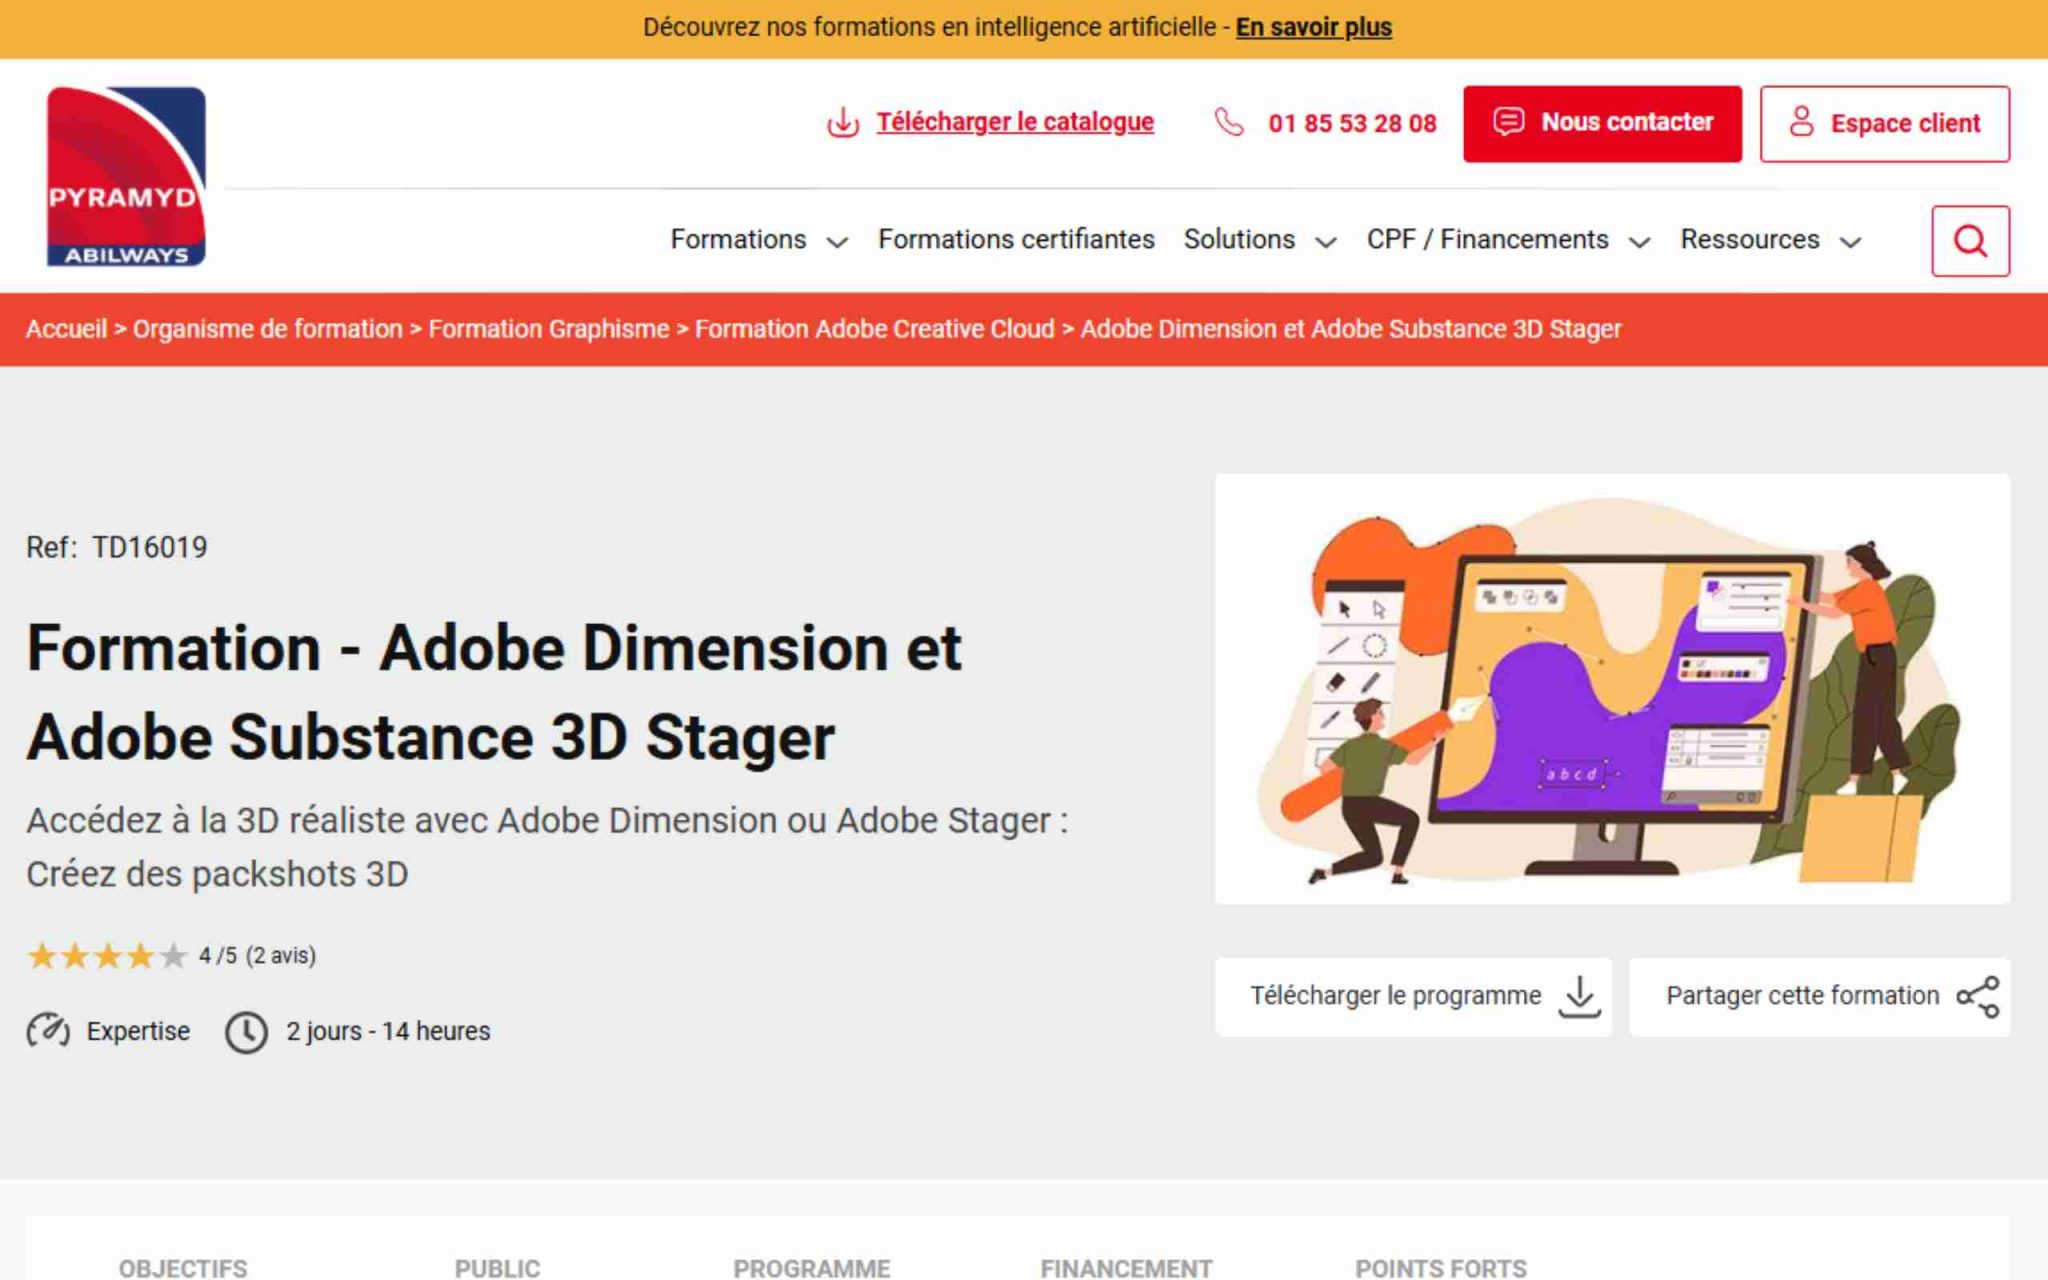Open Formation Graphisme breadcrumb

548,329
